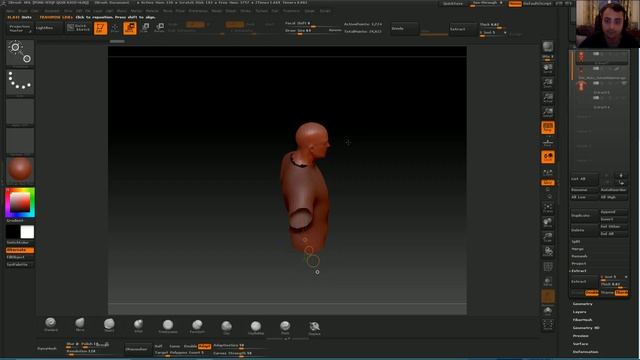The image size is (640, 360).
Task: Toggle Local symmetry button
Action: pyautogui.click(x=548, y=157)
